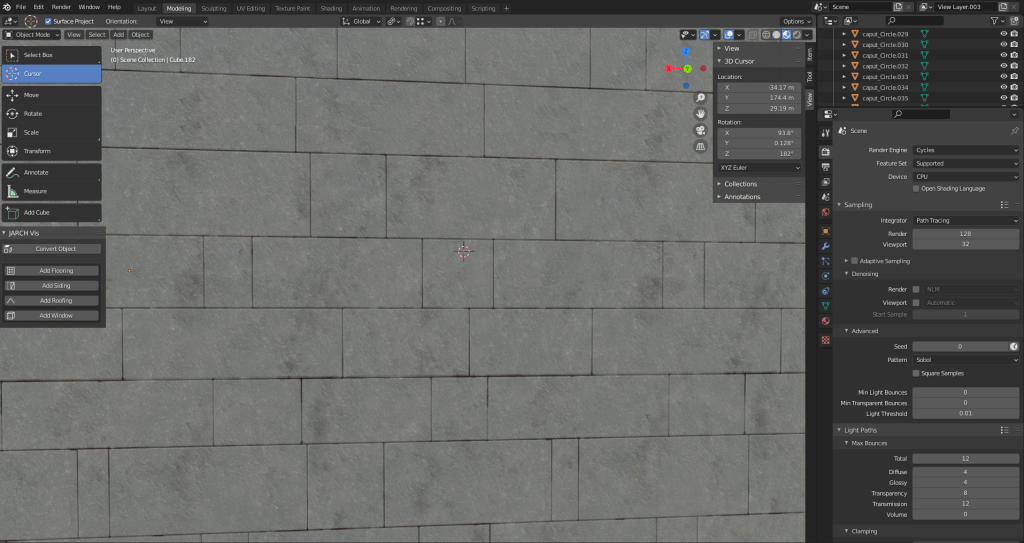Open the Render menu
This screenshot has width=1024, height=543.
click(61, 7)
